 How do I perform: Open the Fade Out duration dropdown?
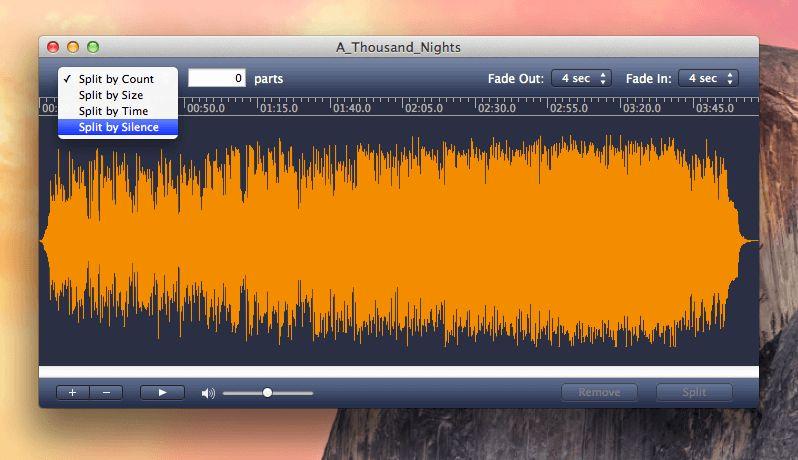581,78
